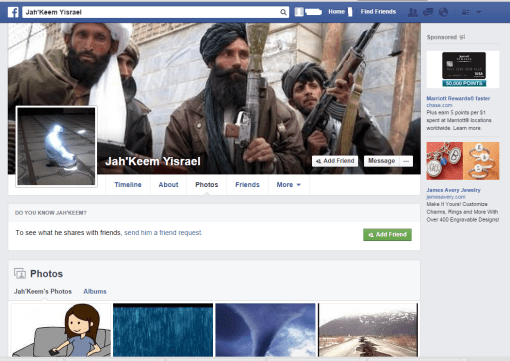This screenshot has width=510, height=361.
Task: Expand the account menu arrow
Action: 479,12
